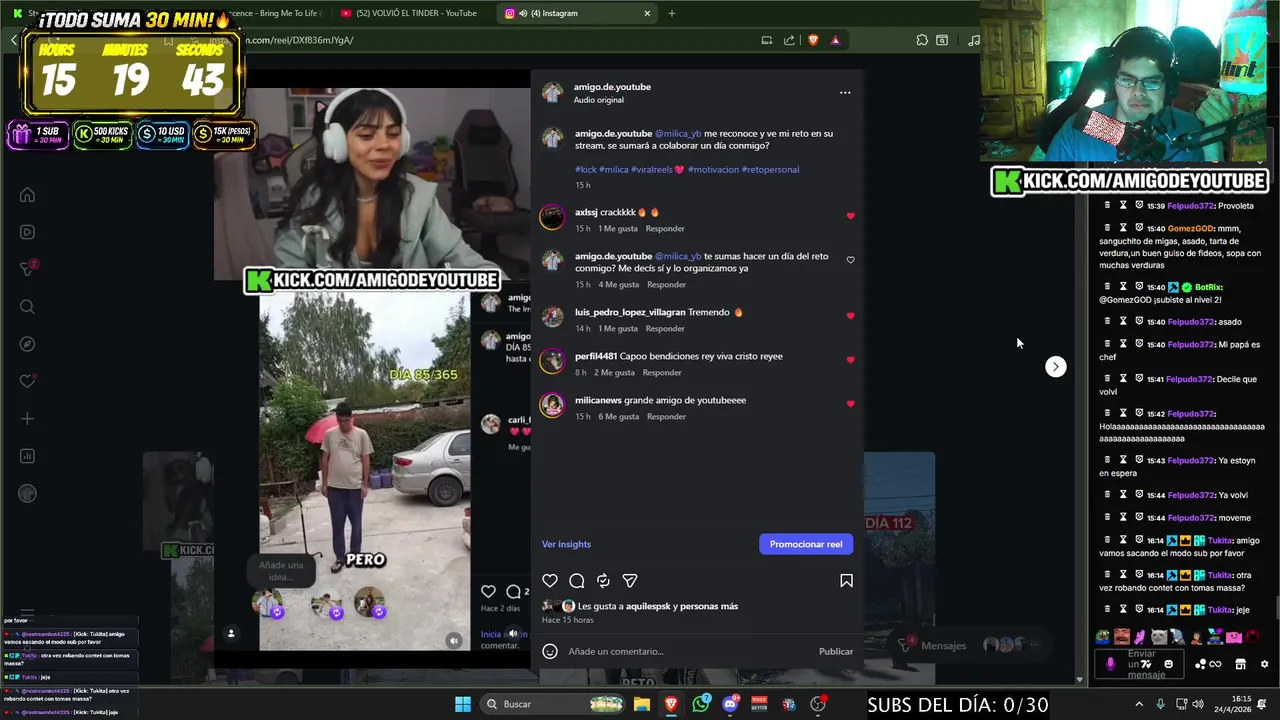The image size is (1280, 720).
Task: Click the Promocionar reel button
Action: [x=806, y=544]
